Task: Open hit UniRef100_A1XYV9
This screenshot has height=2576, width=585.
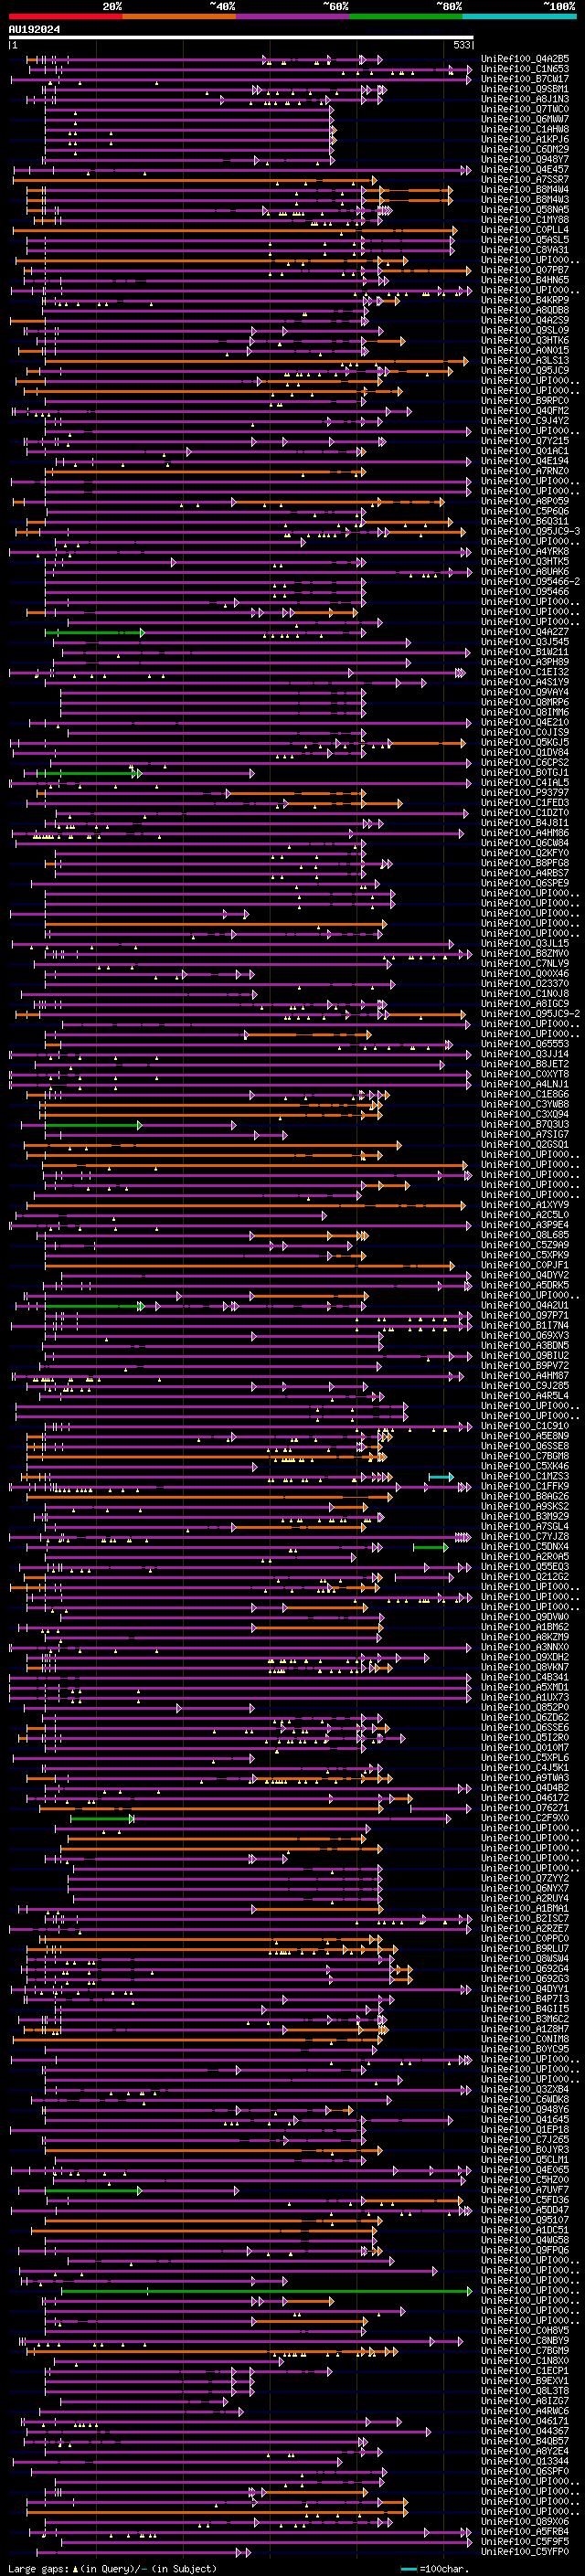Action: (525, 1205)
